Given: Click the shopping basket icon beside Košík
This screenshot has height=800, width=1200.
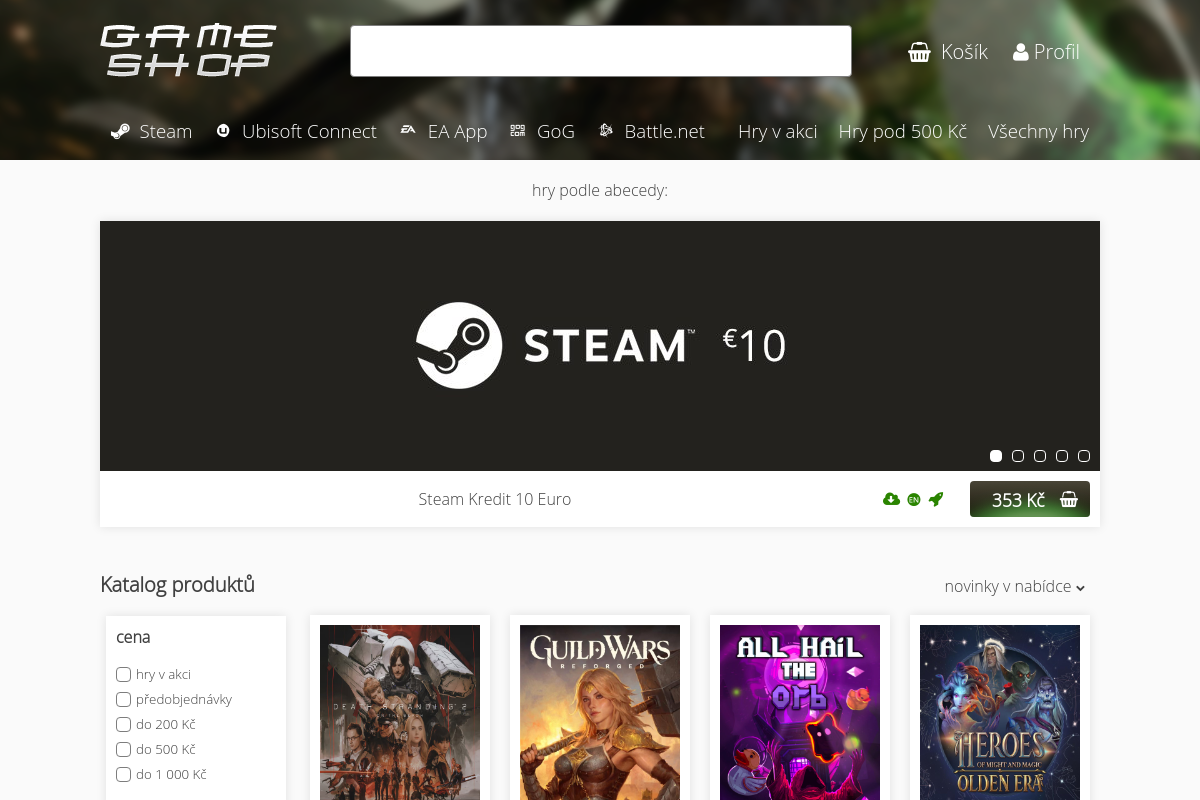Looking at the screenshot, I should pos(919,52).
